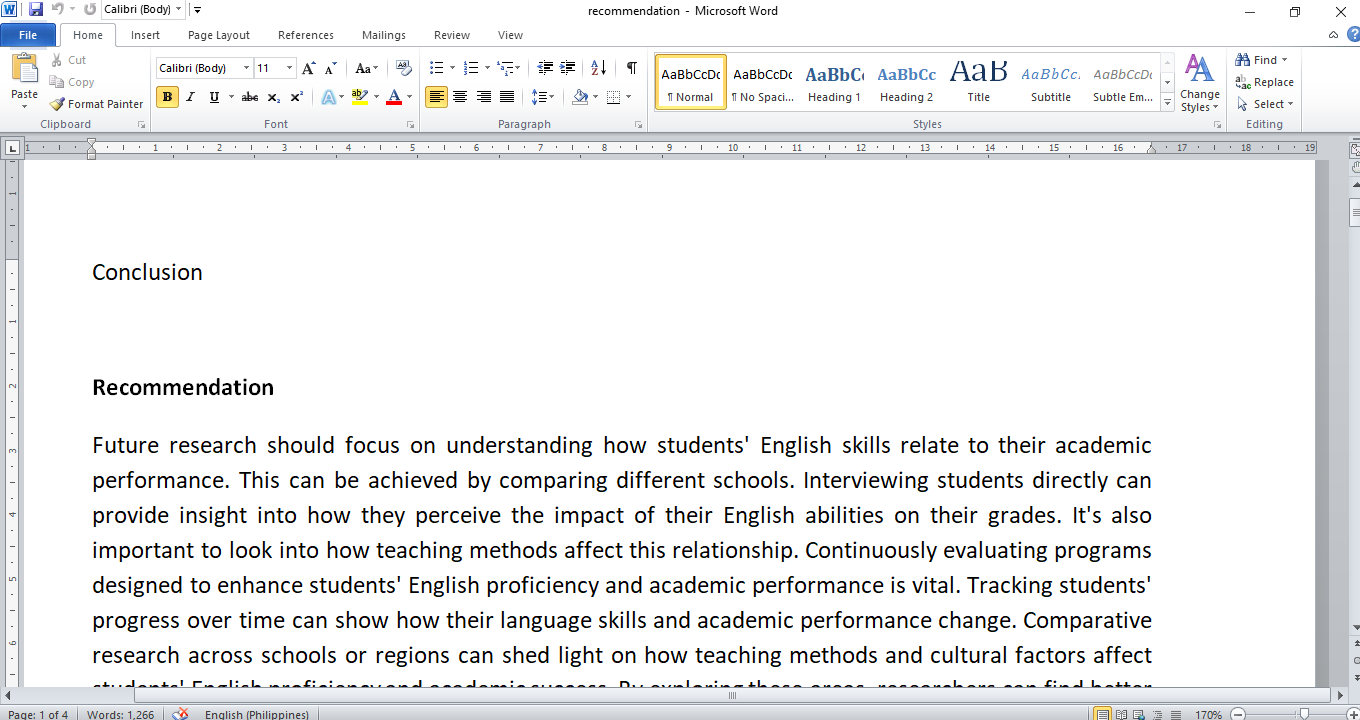Start a numbered list
This screenshot has height=720, width=1360.
472,68
